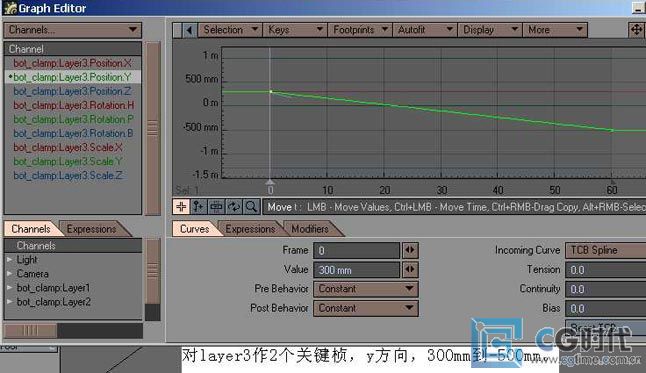The height and width of the screenshot is (373, 646).
Task: Select bot_clamp:Layer3.Scale.Y channel
Action: (73, 161)
